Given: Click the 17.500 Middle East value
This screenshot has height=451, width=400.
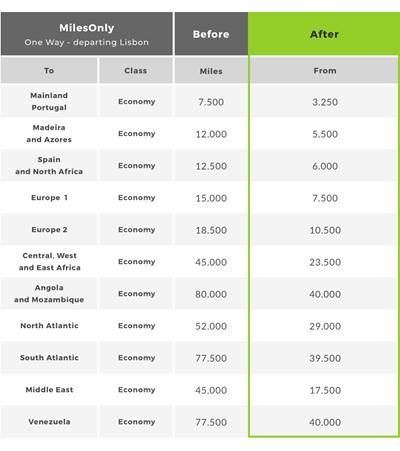Looking at the screenshot, I should pos(325,390).
